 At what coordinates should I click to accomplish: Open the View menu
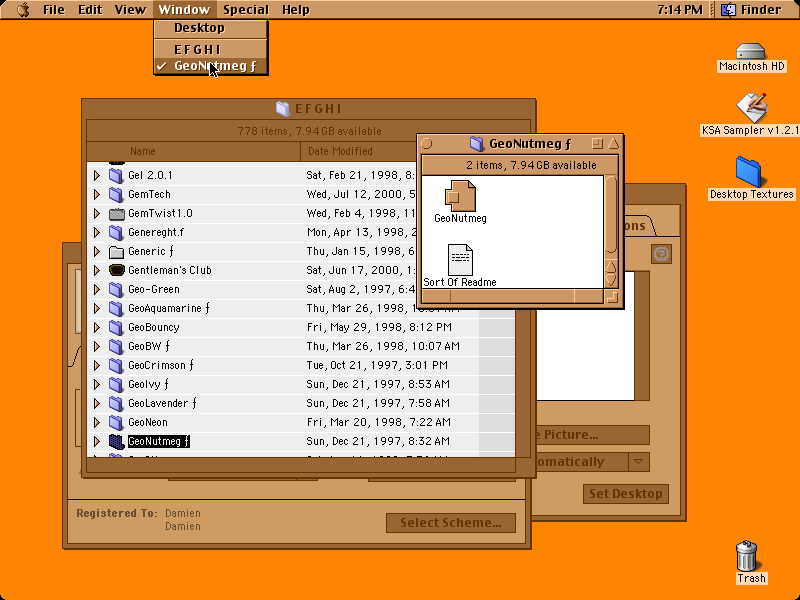coord(130,10)
